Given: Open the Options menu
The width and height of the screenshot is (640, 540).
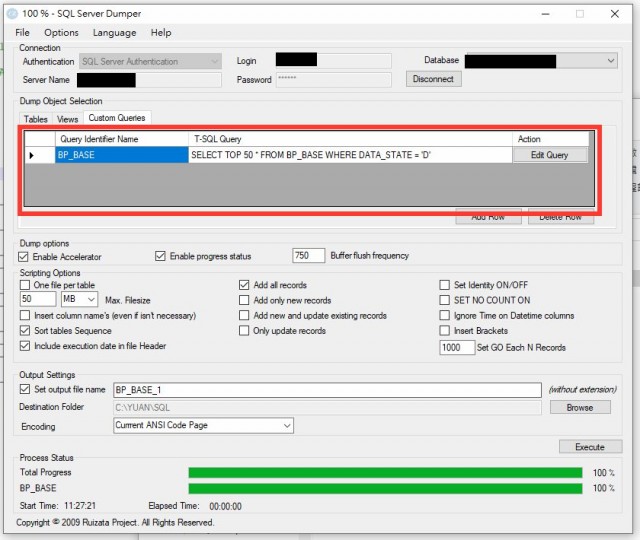Looking at the screenshot, I should point(61,33).
